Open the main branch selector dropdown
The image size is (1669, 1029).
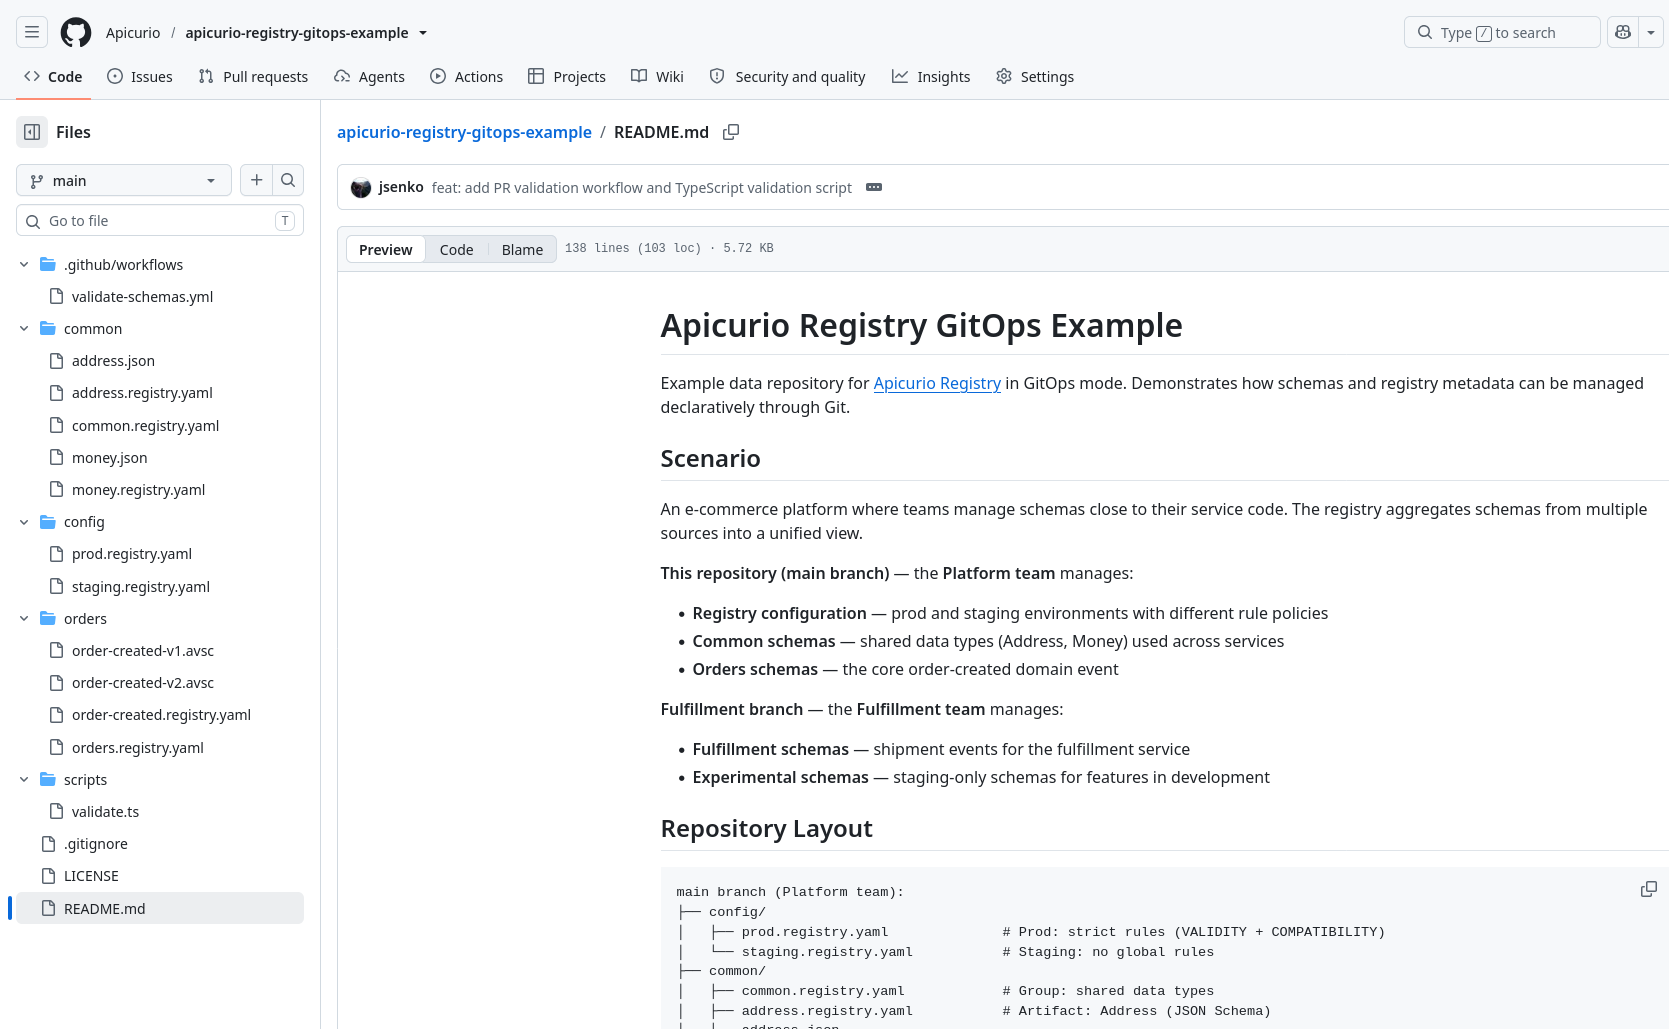coord(124,180)
